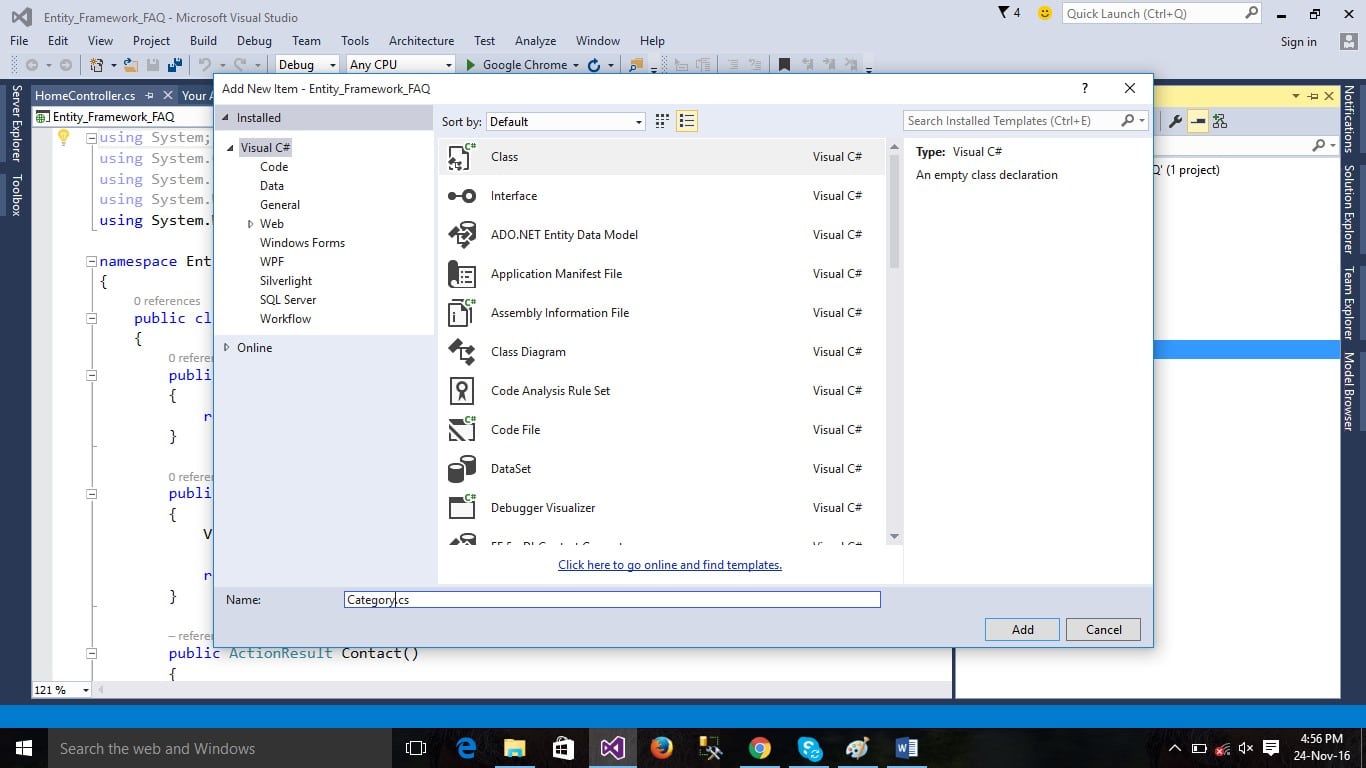Click the Name input field
This screenshot has height=768, width=1366.
612,600
